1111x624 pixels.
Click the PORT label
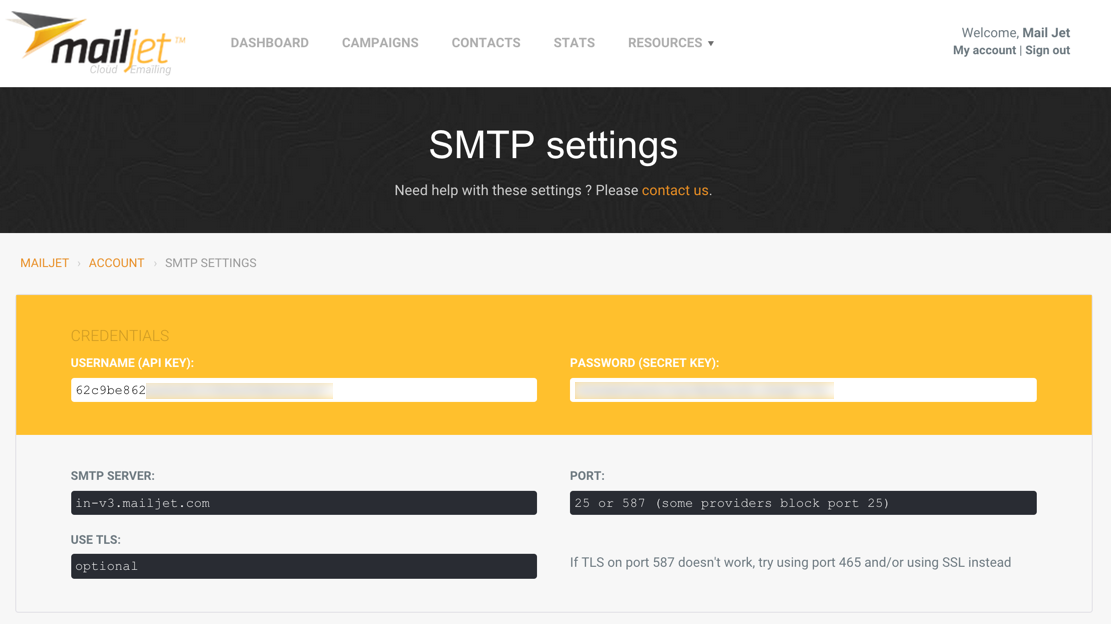coord(587,476)
